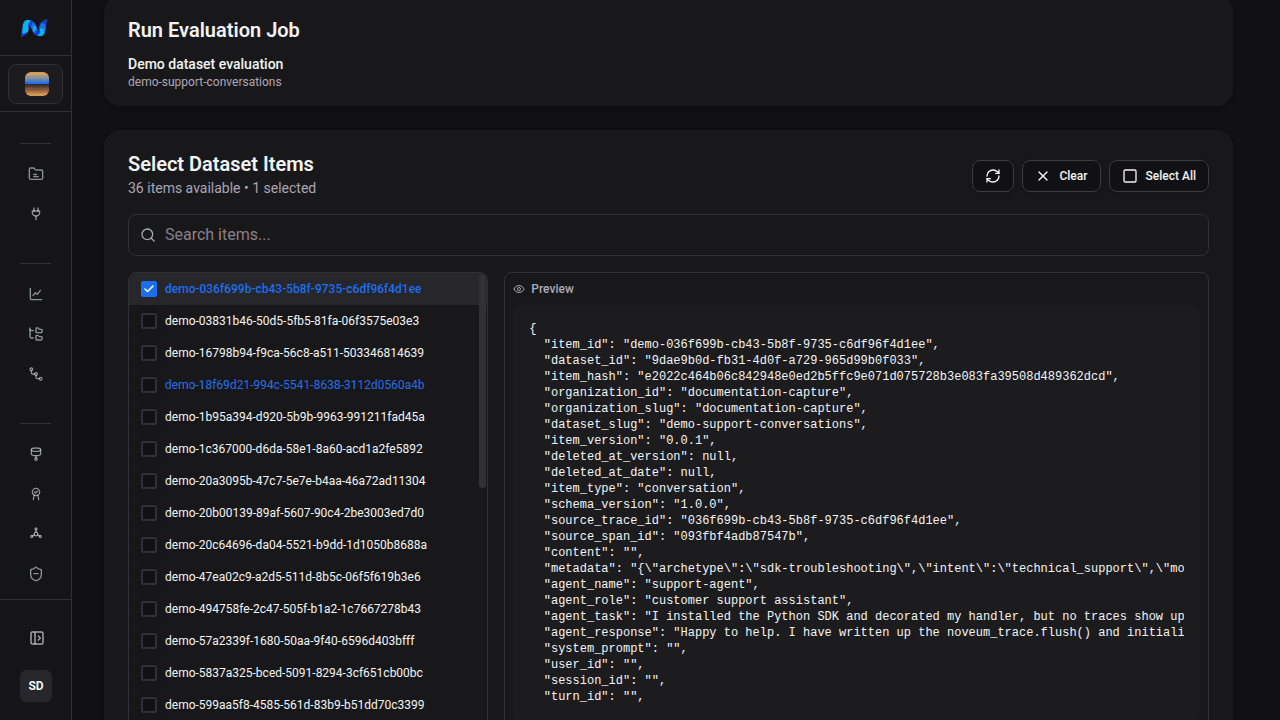Screen dimensions: 1280x720
Task: Click the Run Evaluation Job heading
Action: pyautogui.click(x=214, y=30)
